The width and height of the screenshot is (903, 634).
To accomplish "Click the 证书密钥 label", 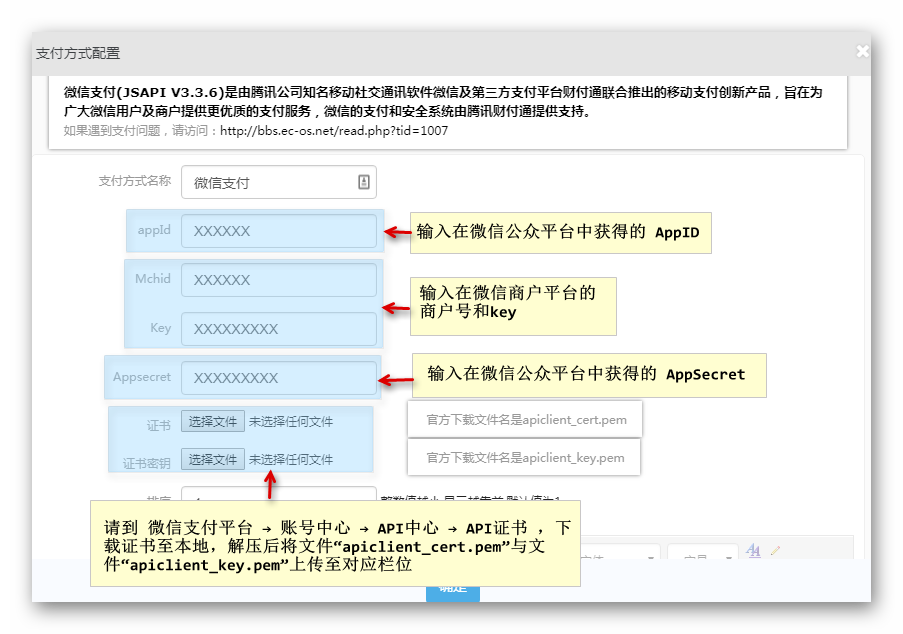I will point(146,464).
